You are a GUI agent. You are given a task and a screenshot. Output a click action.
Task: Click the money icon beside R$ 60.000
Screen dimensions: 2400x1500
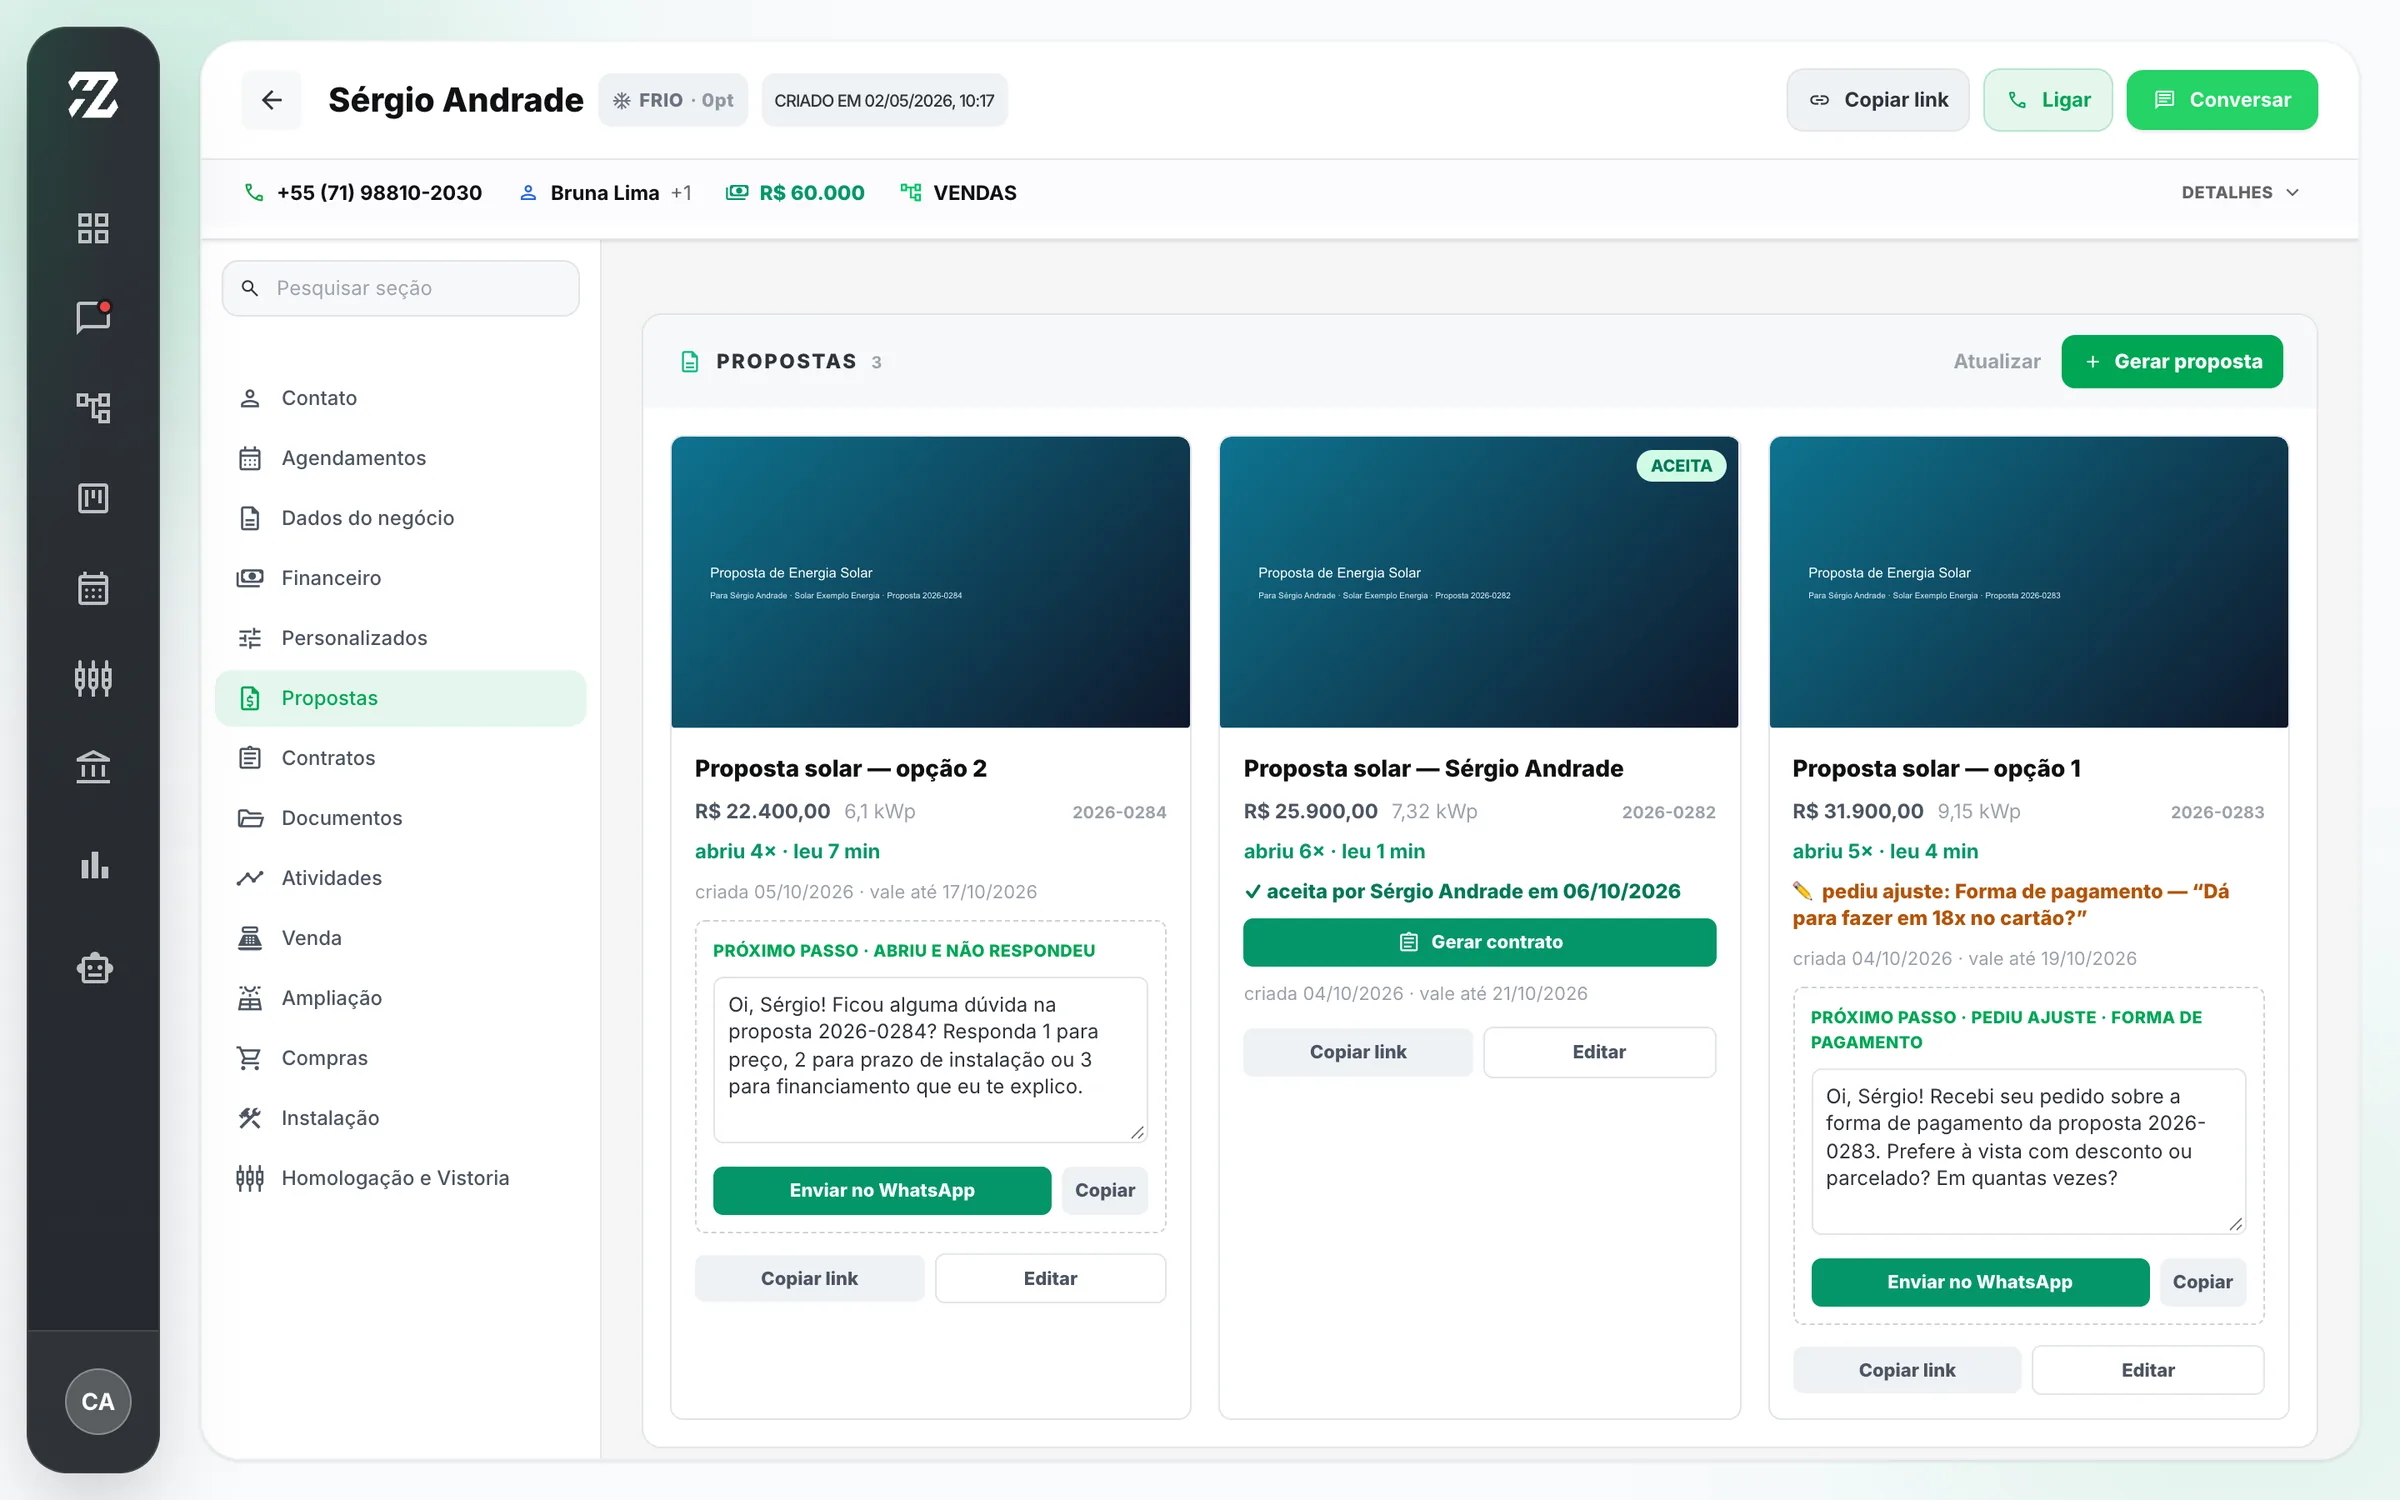click(x=737, y=192)
